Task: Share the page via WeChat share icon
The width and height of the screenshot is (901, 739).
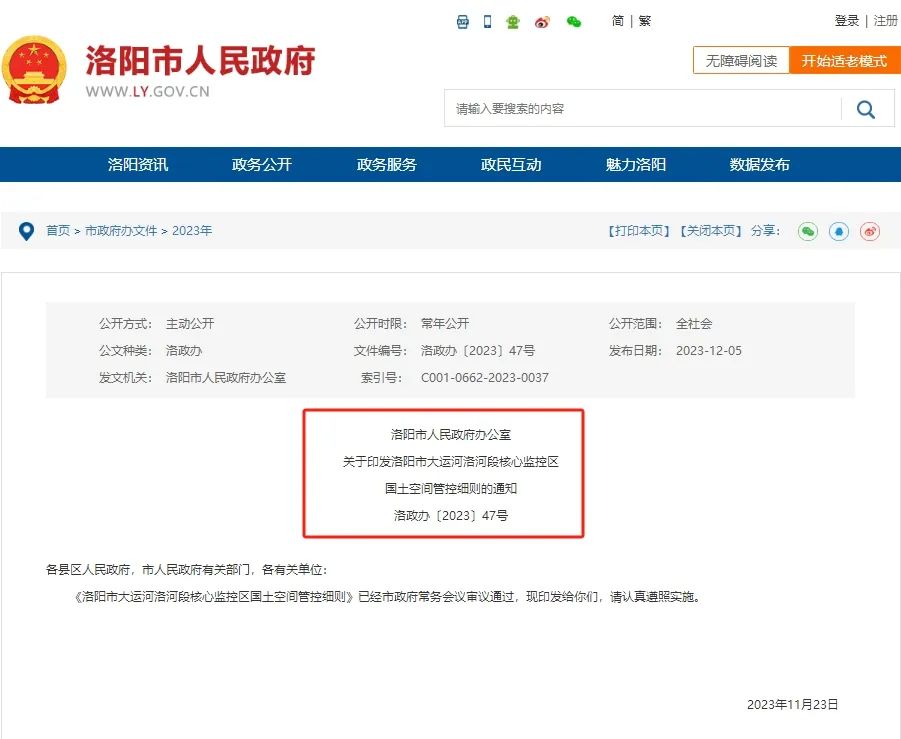Action: pyautogui.click(x=808, y=231)
